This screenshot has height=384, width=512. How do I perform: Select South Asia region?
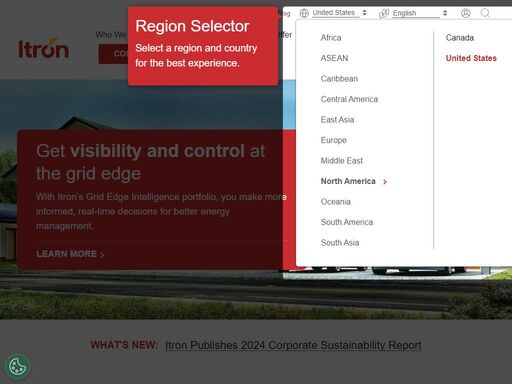click(340, 243)
